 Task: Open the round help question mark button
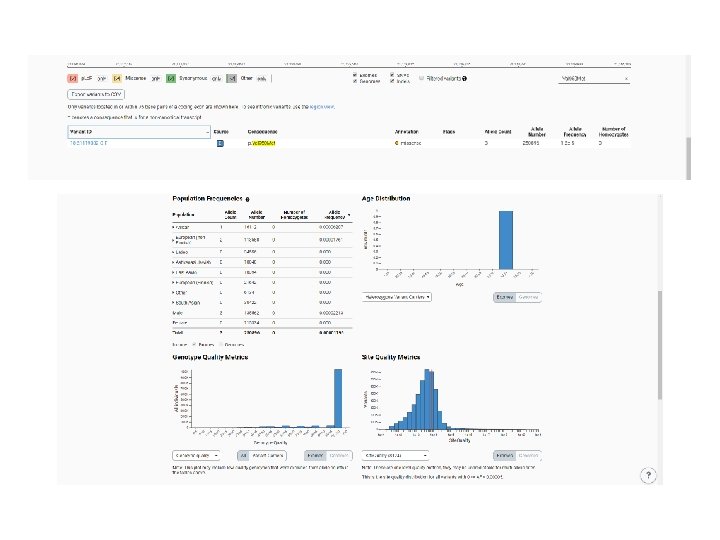pos(648,475)
